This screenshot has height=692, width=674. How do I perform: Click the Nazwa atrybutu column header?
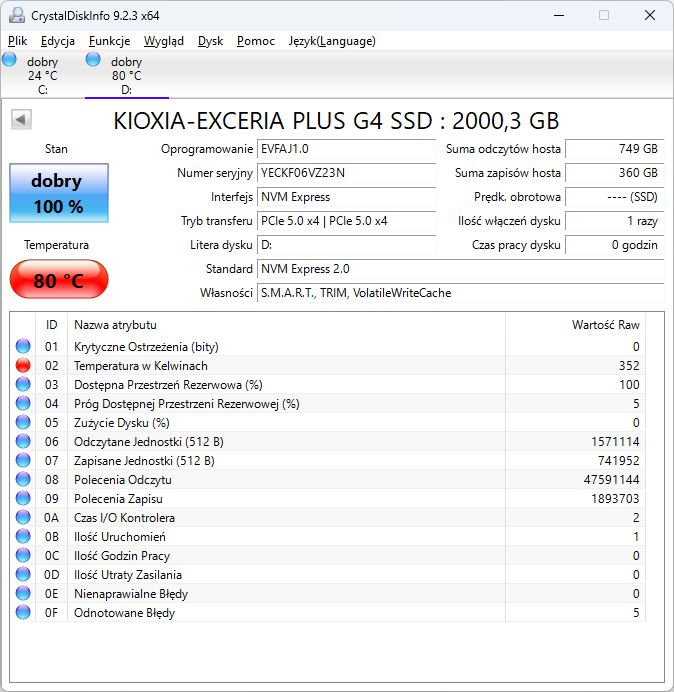pyautogui.click(x=286, y=325)
